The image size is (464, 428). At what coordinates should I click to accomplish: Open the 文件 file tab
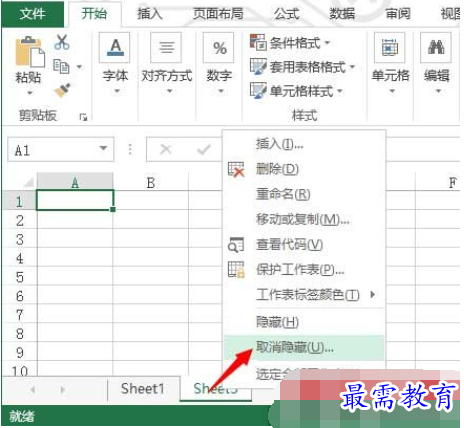[32, 14]
